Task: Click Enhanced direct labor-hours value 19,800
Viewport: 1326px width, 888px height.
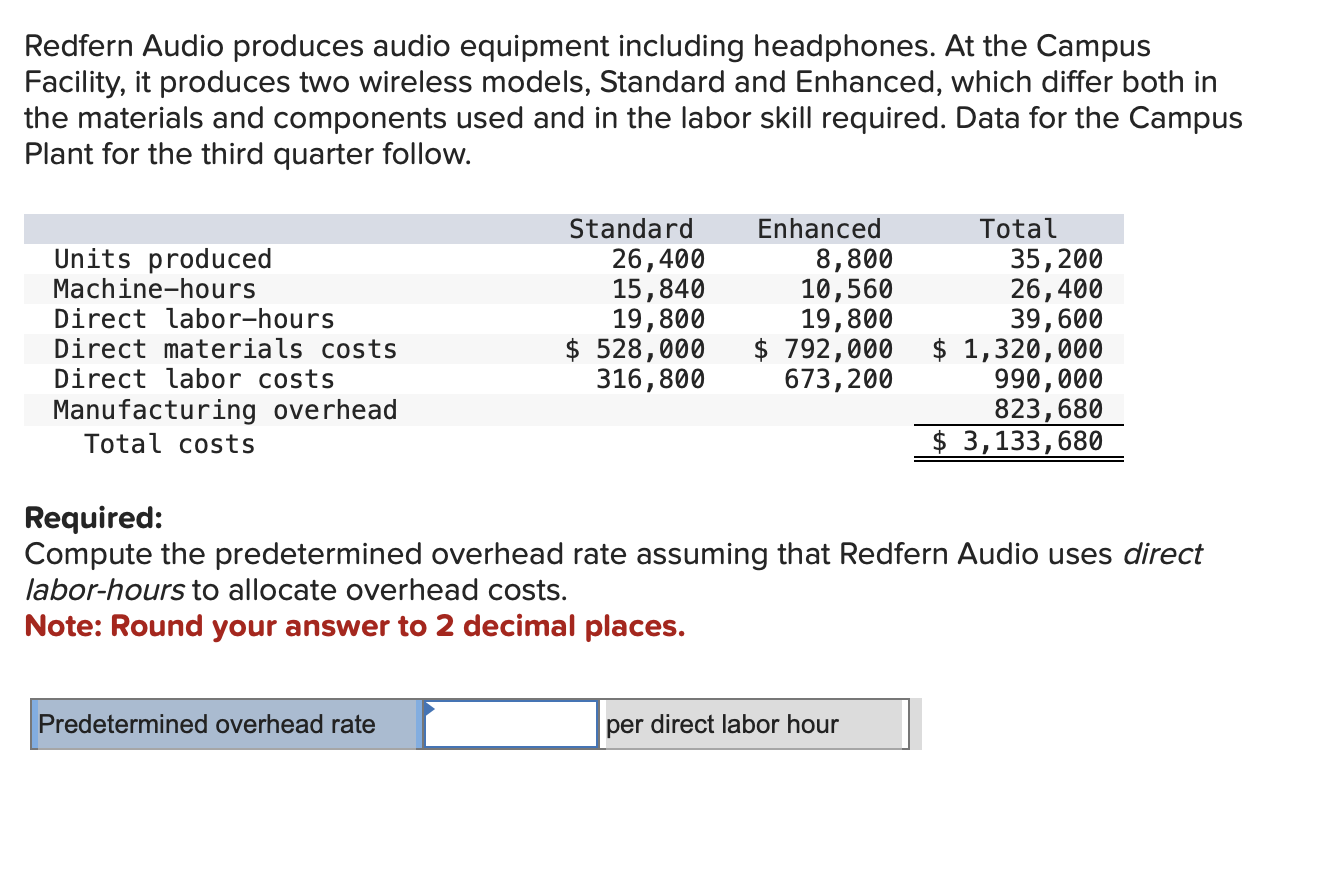Action: coord(846,319)
